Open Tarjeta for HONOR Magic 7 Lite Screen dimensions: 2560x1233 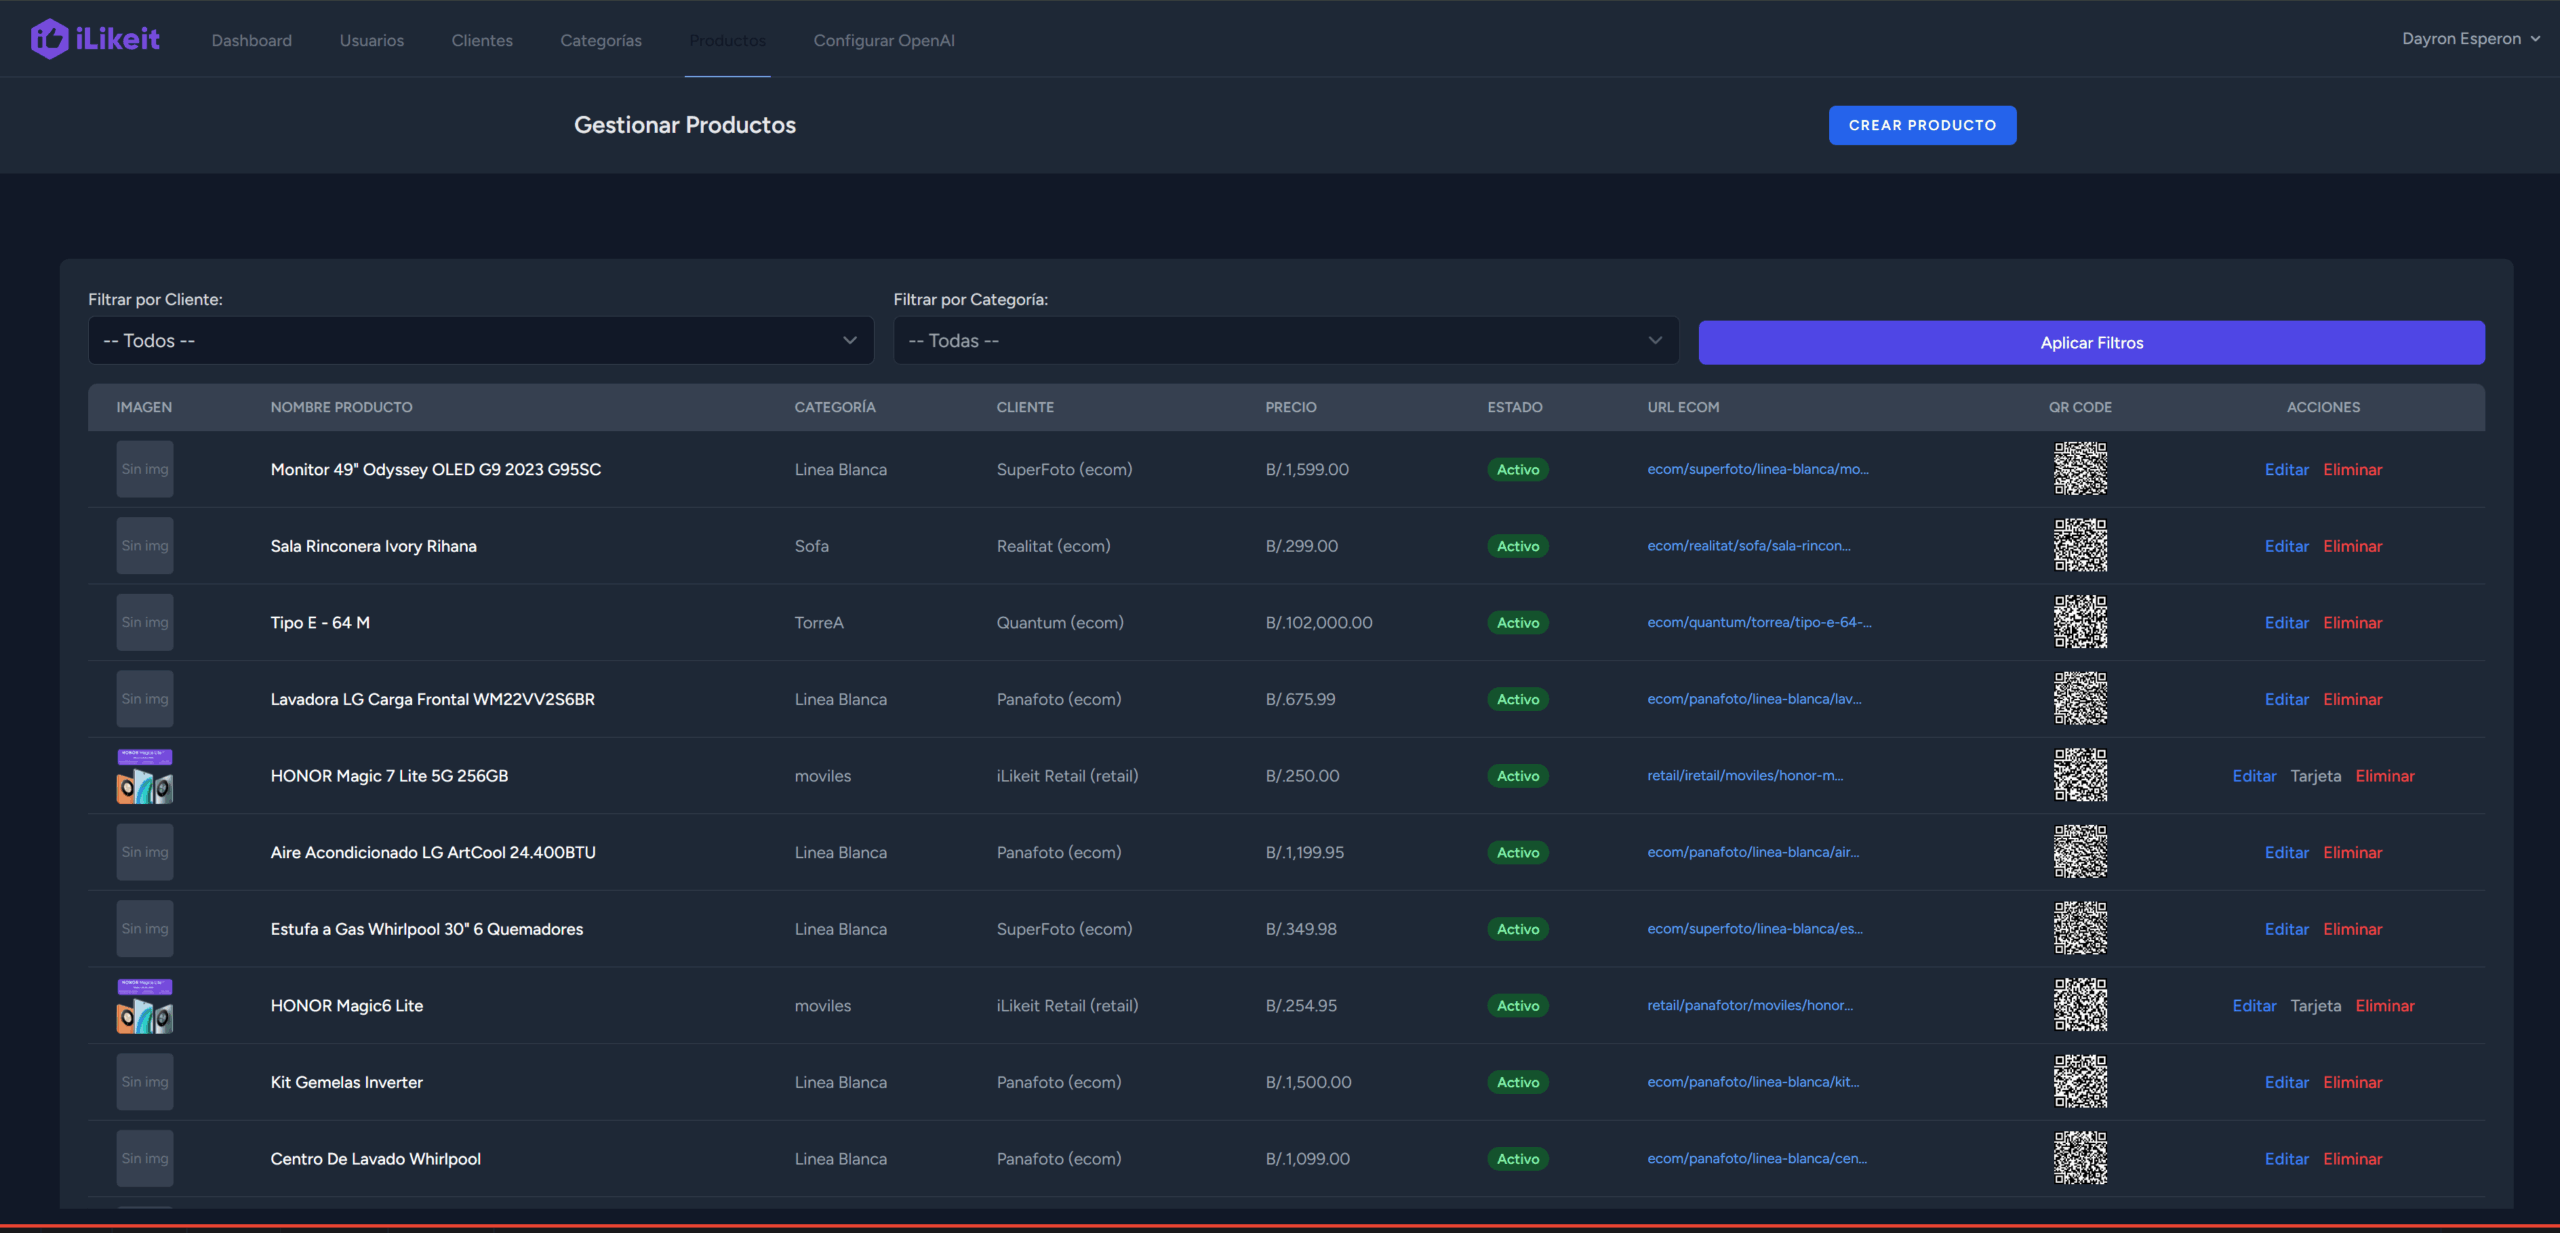coord(2315,776)
